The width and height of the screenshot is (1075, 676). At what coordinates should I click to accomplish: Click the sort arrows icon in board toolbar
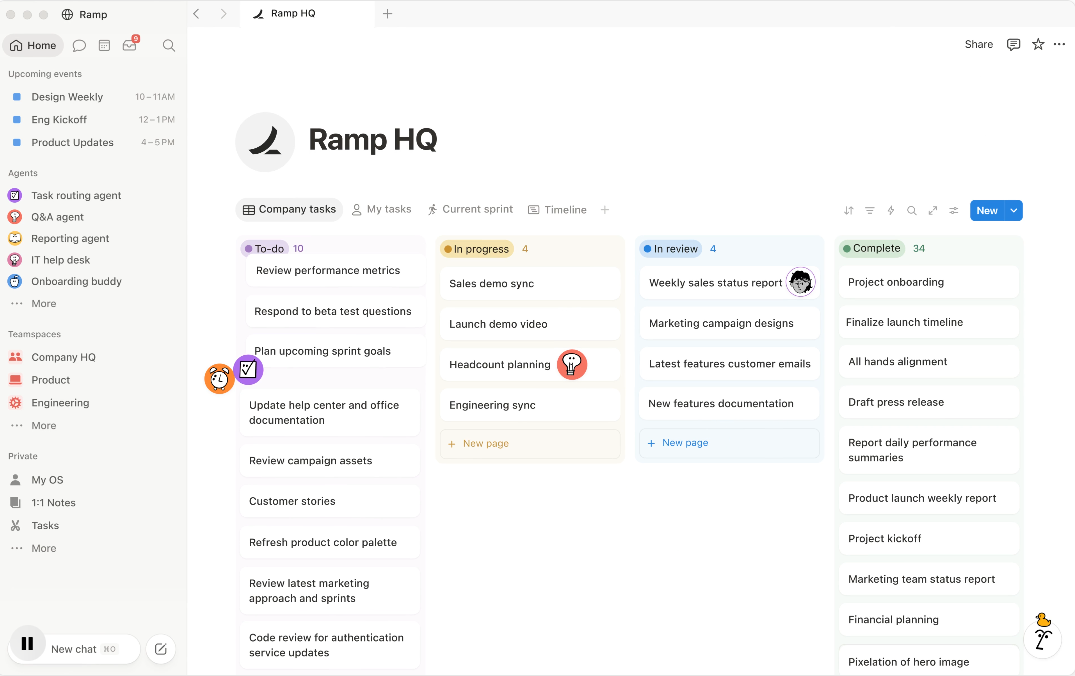click(x=849, y=210)
